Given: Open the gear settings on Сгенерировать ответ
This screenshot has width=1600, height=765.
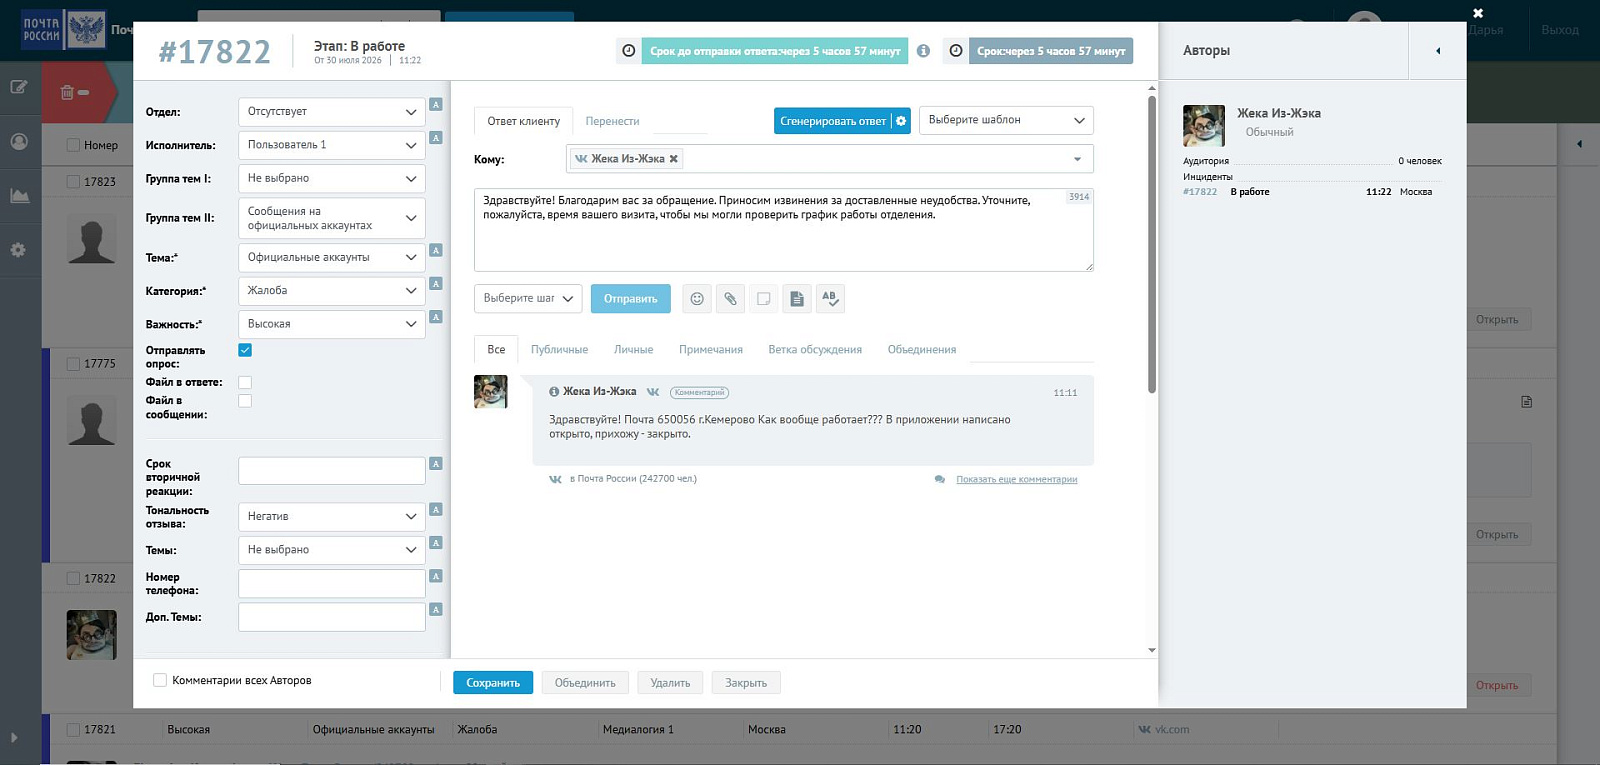Looking at the screenshot, I should point(901,121).
